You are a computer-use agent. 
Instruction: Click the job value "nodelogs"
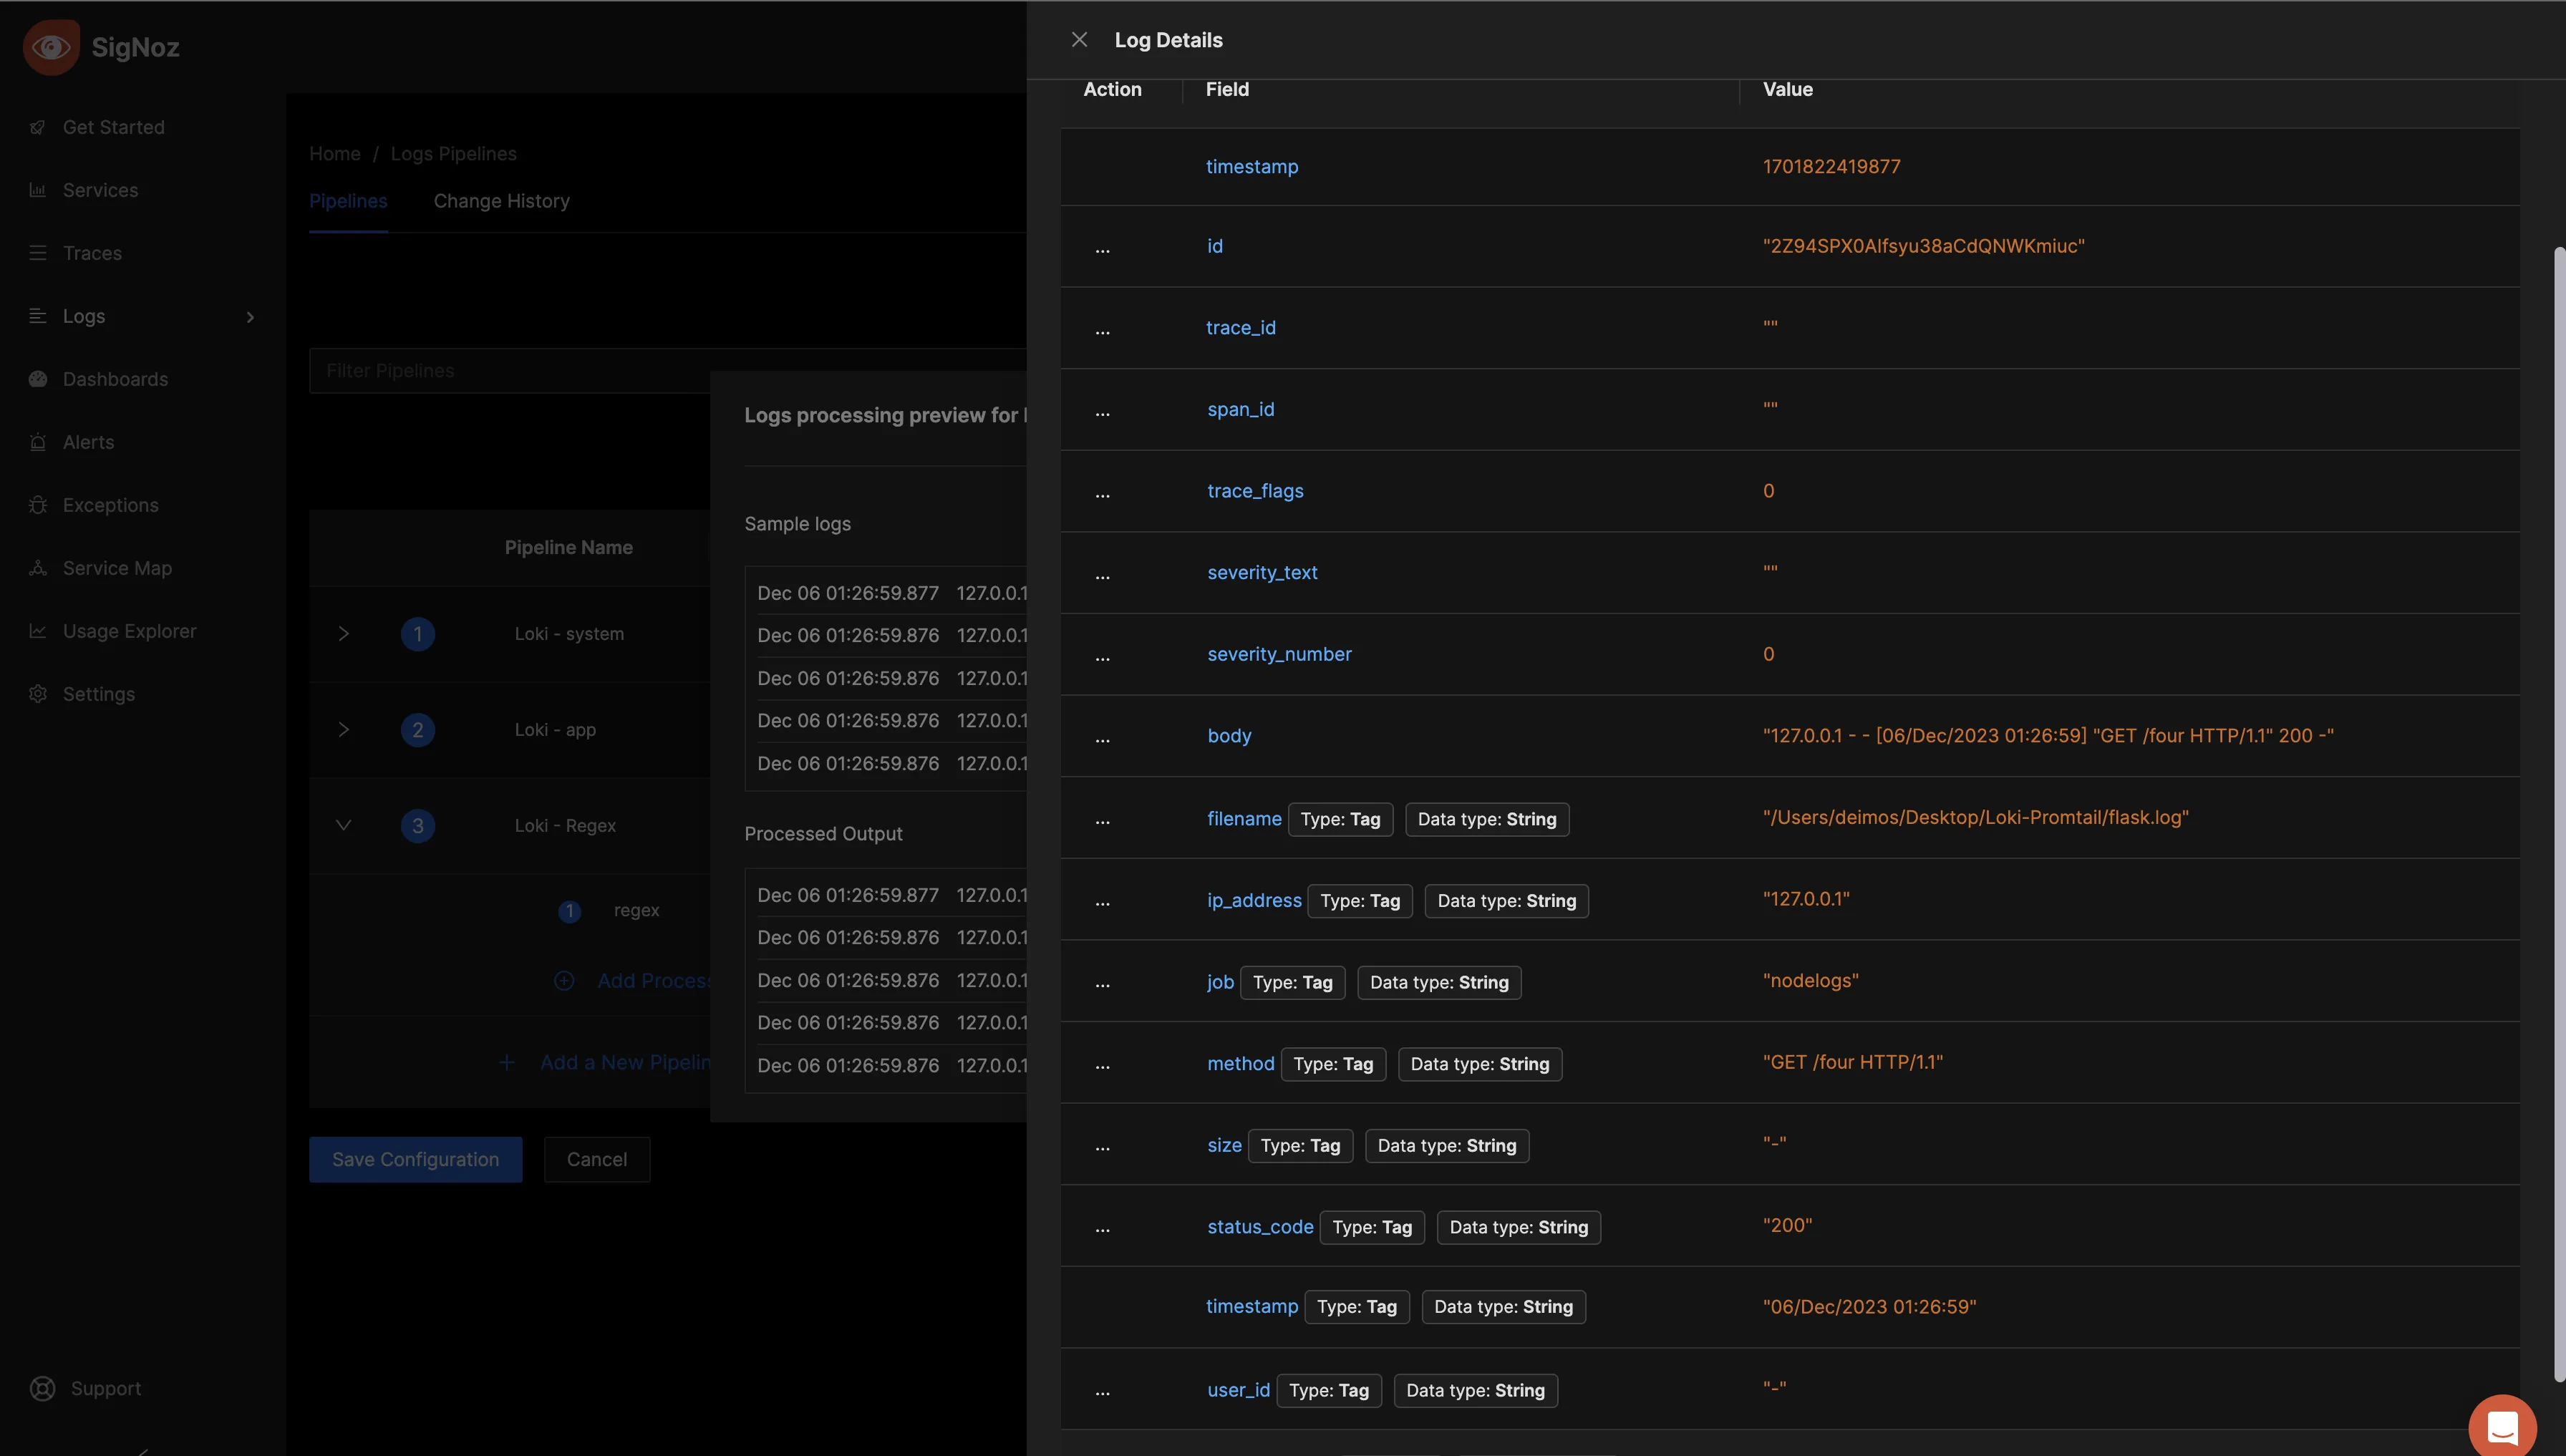[1811, 980]
